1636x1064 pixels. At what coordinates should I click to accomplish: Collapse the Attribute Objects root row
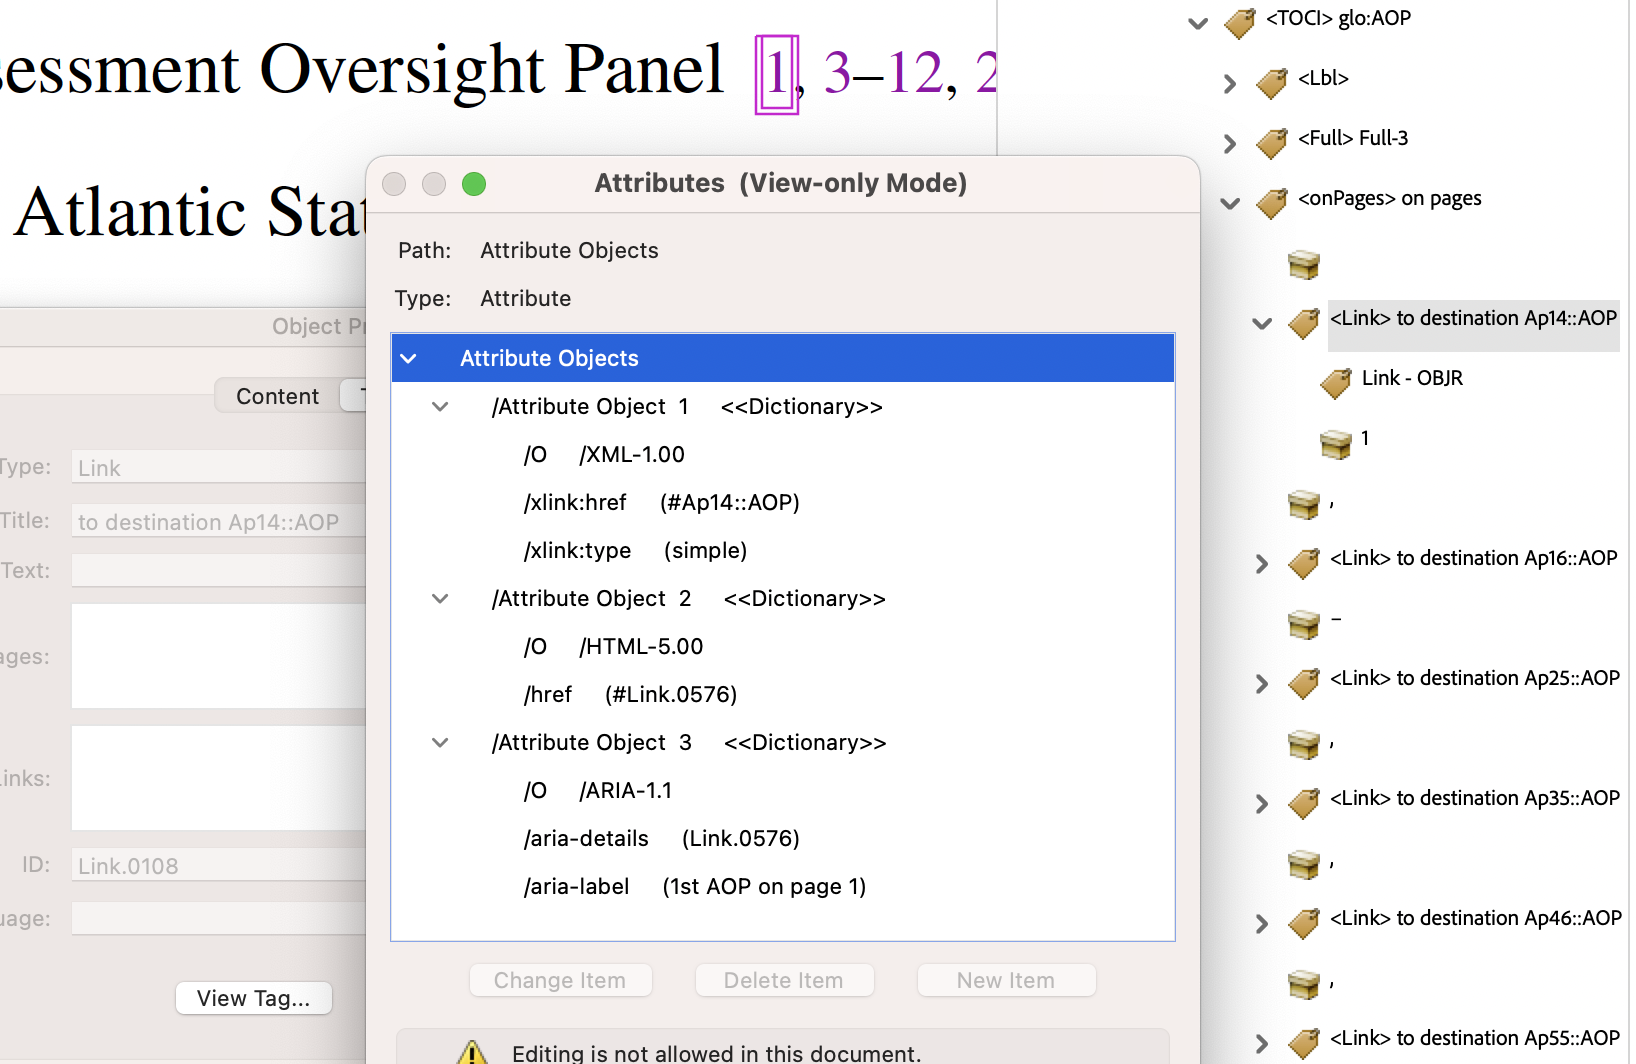[409, 358]
